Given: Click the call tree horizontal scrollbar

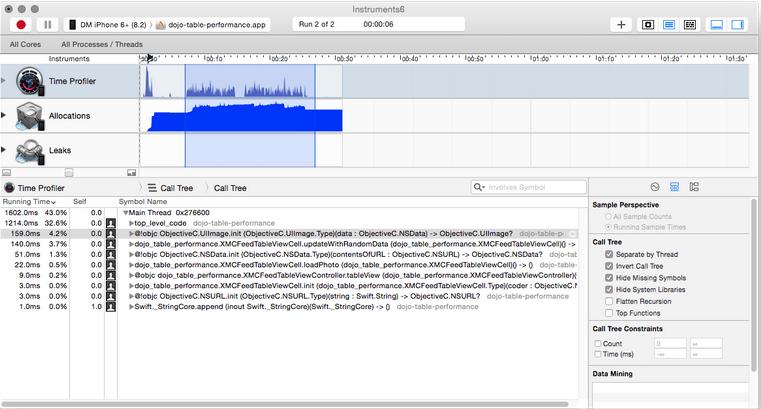Looking at the screenshot, I should pyautogui.click(x=284, y=404).
